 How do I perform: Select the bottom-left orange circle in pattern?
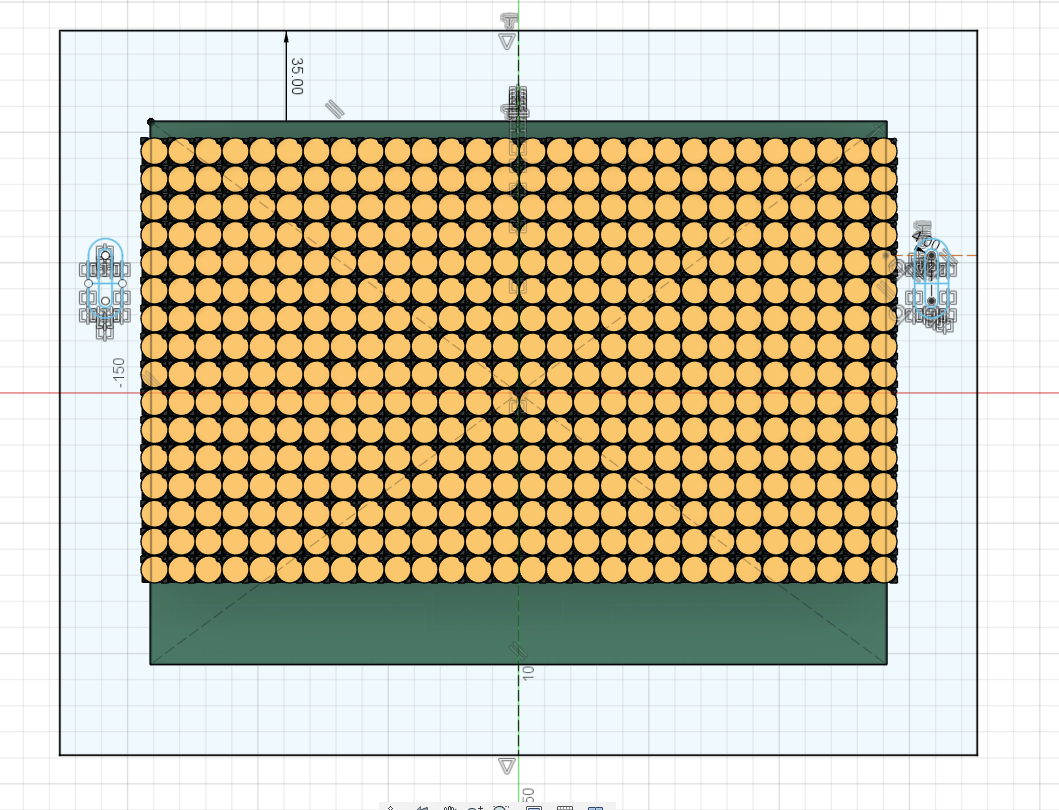154,569
